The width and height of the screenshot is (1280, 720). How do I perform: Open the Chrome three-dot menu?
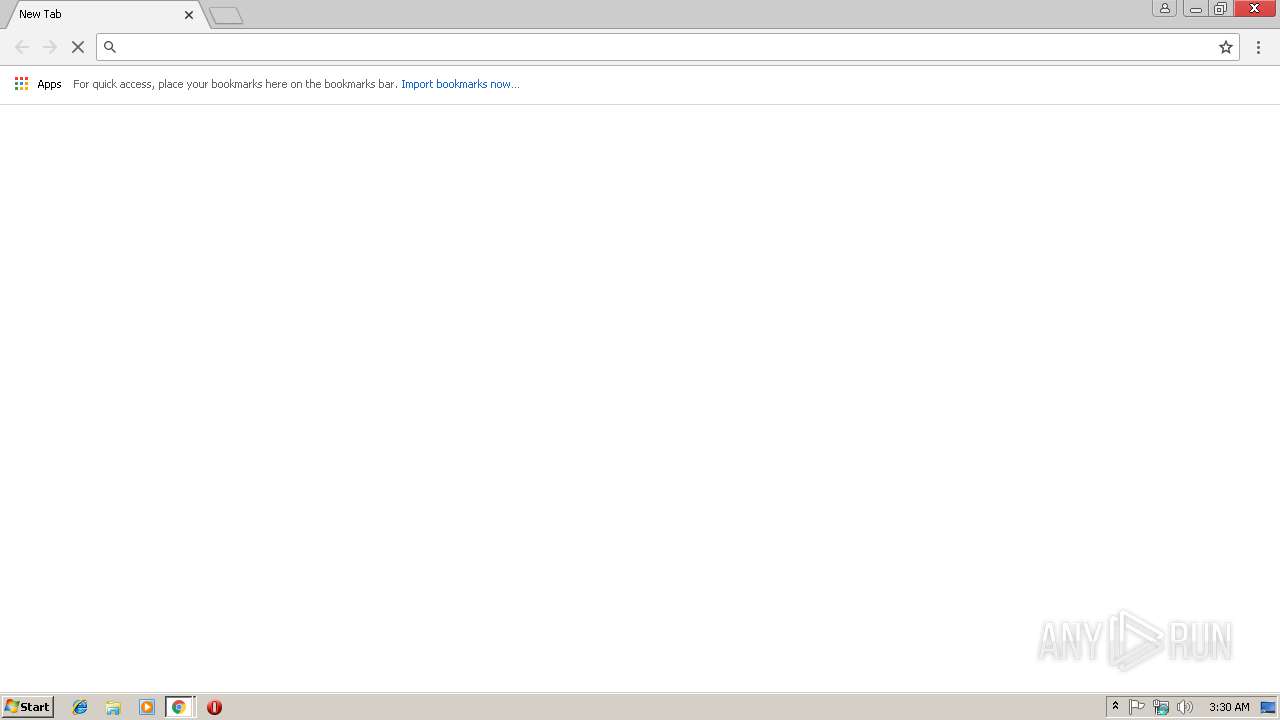point(1258,47)
